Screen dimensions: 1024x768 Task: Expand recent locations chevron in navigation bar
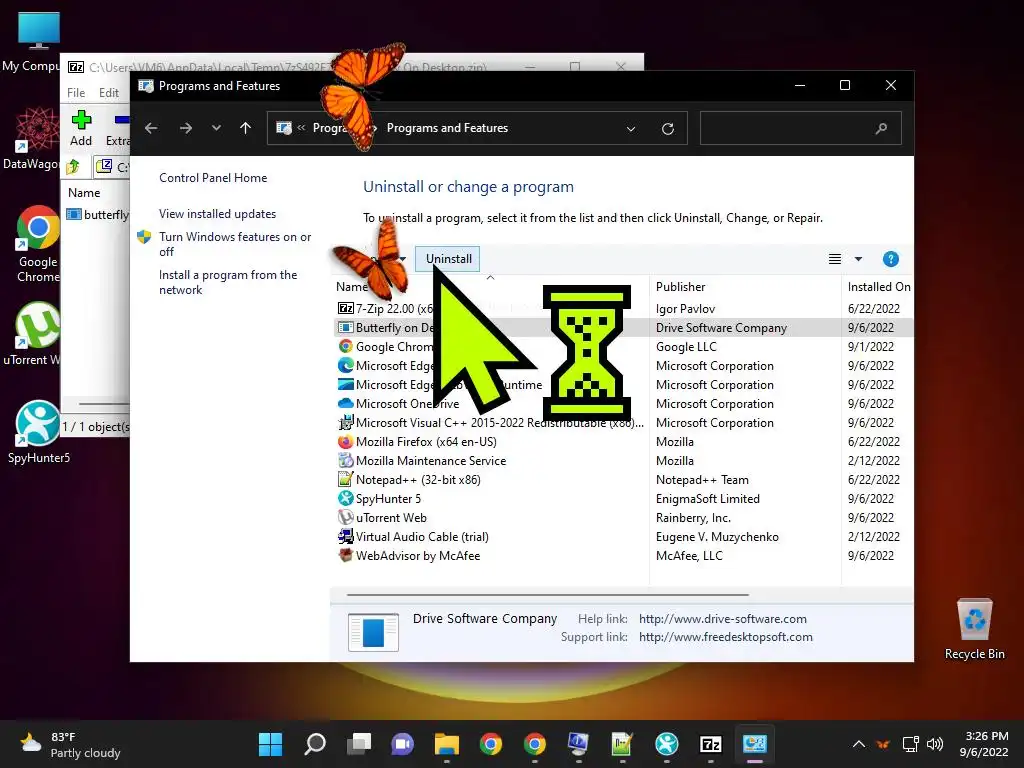[216, 128]
